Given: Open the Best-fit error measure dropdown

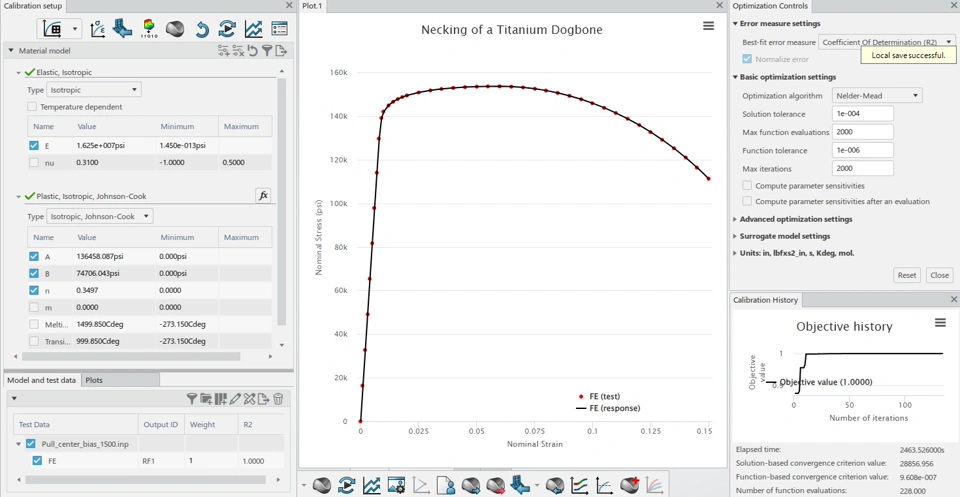Looking at the screenshot, I should (x=887, y=42).
